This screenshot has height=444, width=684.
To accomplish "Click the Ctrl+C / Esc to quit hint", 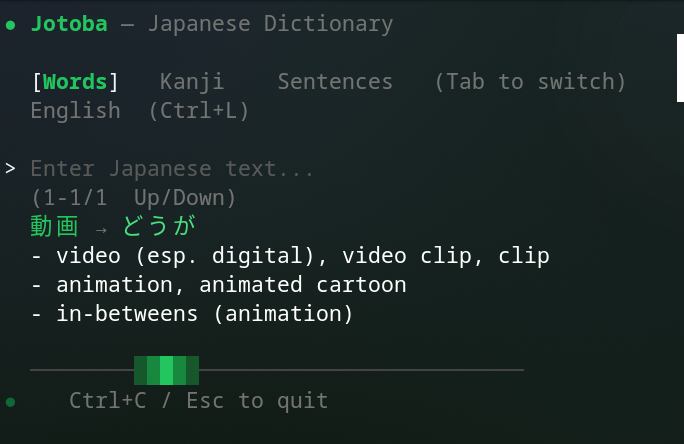I will [198, 401].
